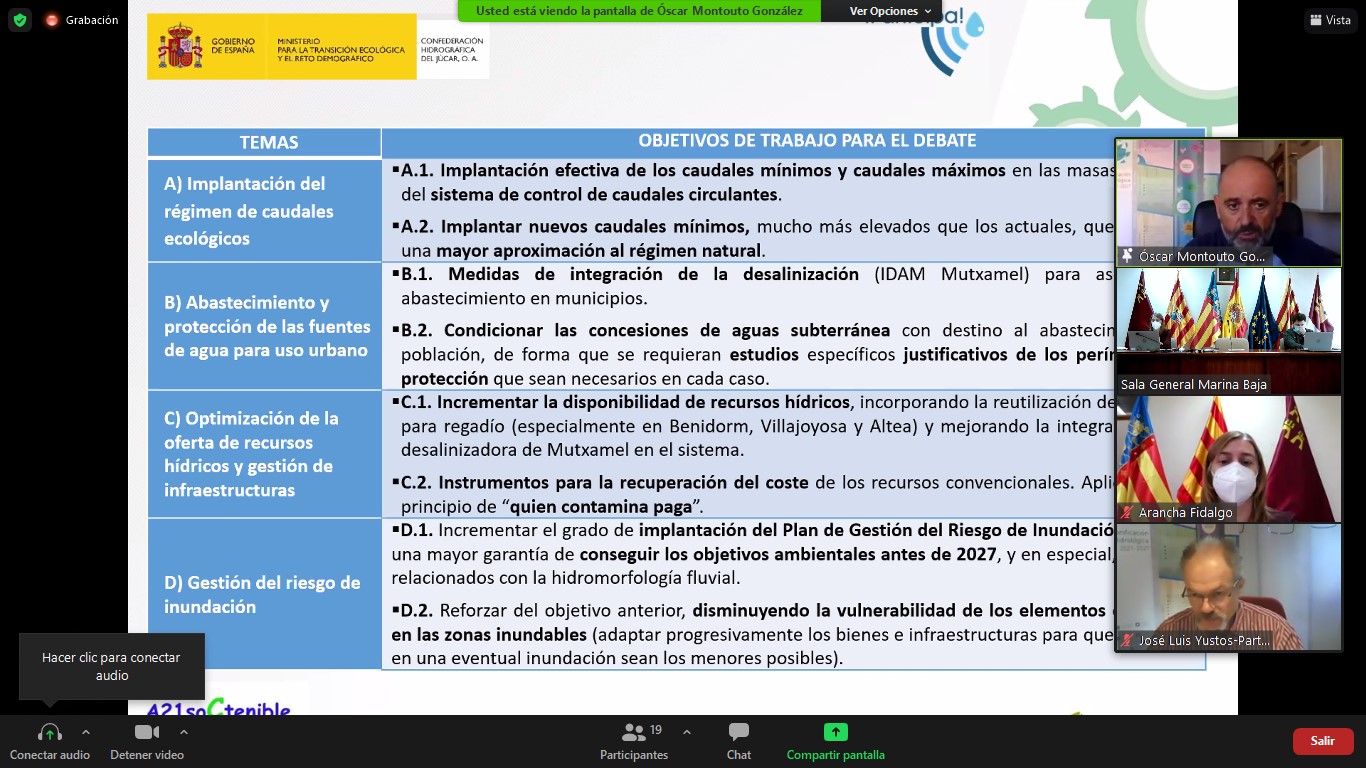Open Ver Opciones dropdown menu
Viewport: 1366px width, 768px height.
(x=891, y=11)
